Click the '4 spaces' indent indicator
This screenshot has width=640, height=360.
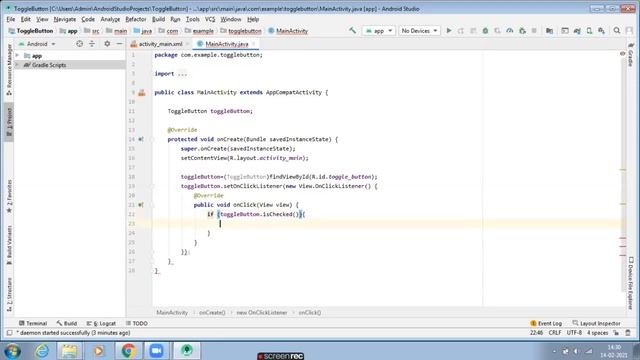(x=597, y=333)
